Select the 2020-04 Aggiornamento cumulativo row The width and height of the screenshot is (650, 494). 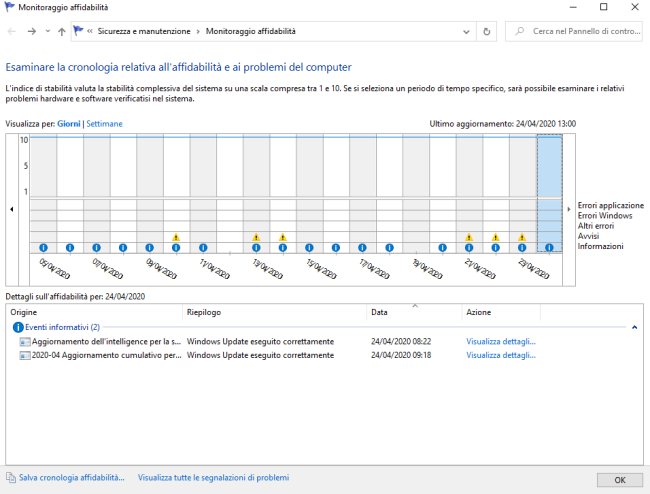click(x=278, y=355)
